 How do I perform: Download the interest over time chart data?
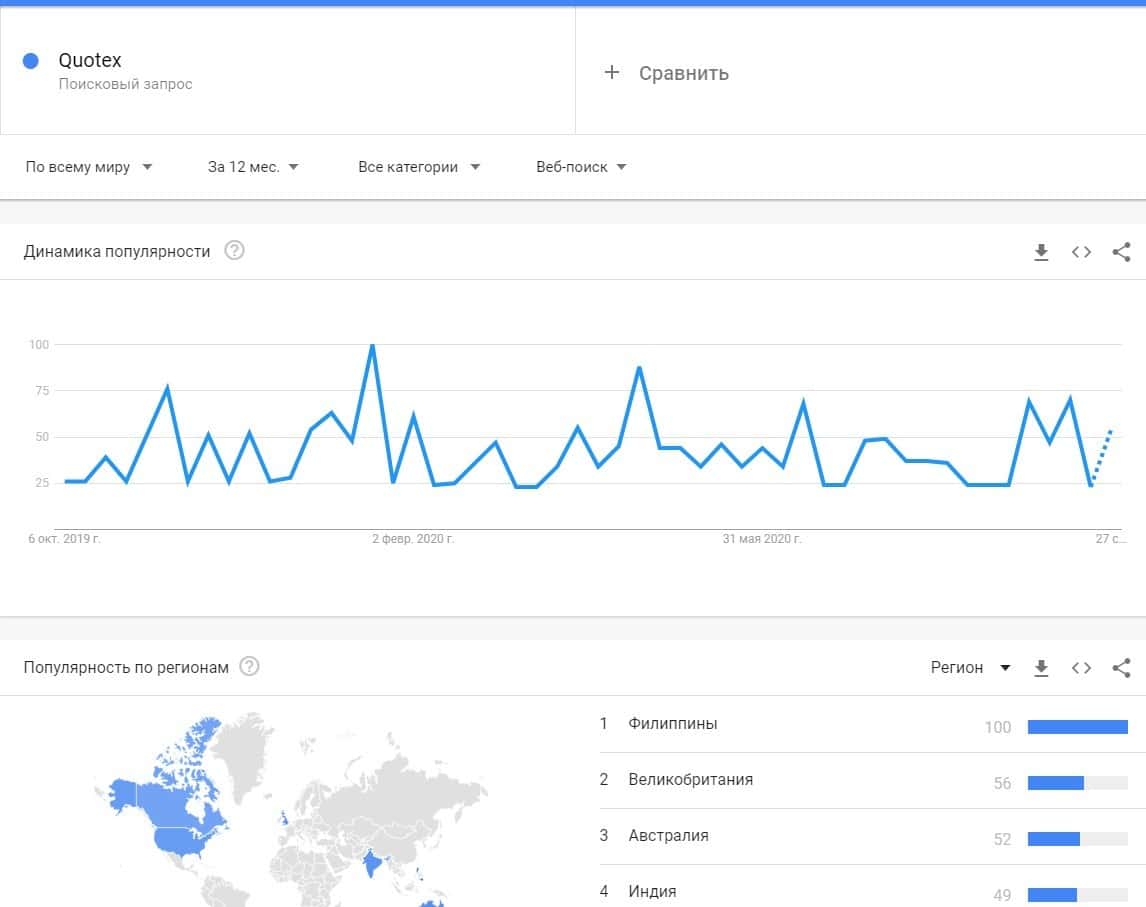point(1041,252)
